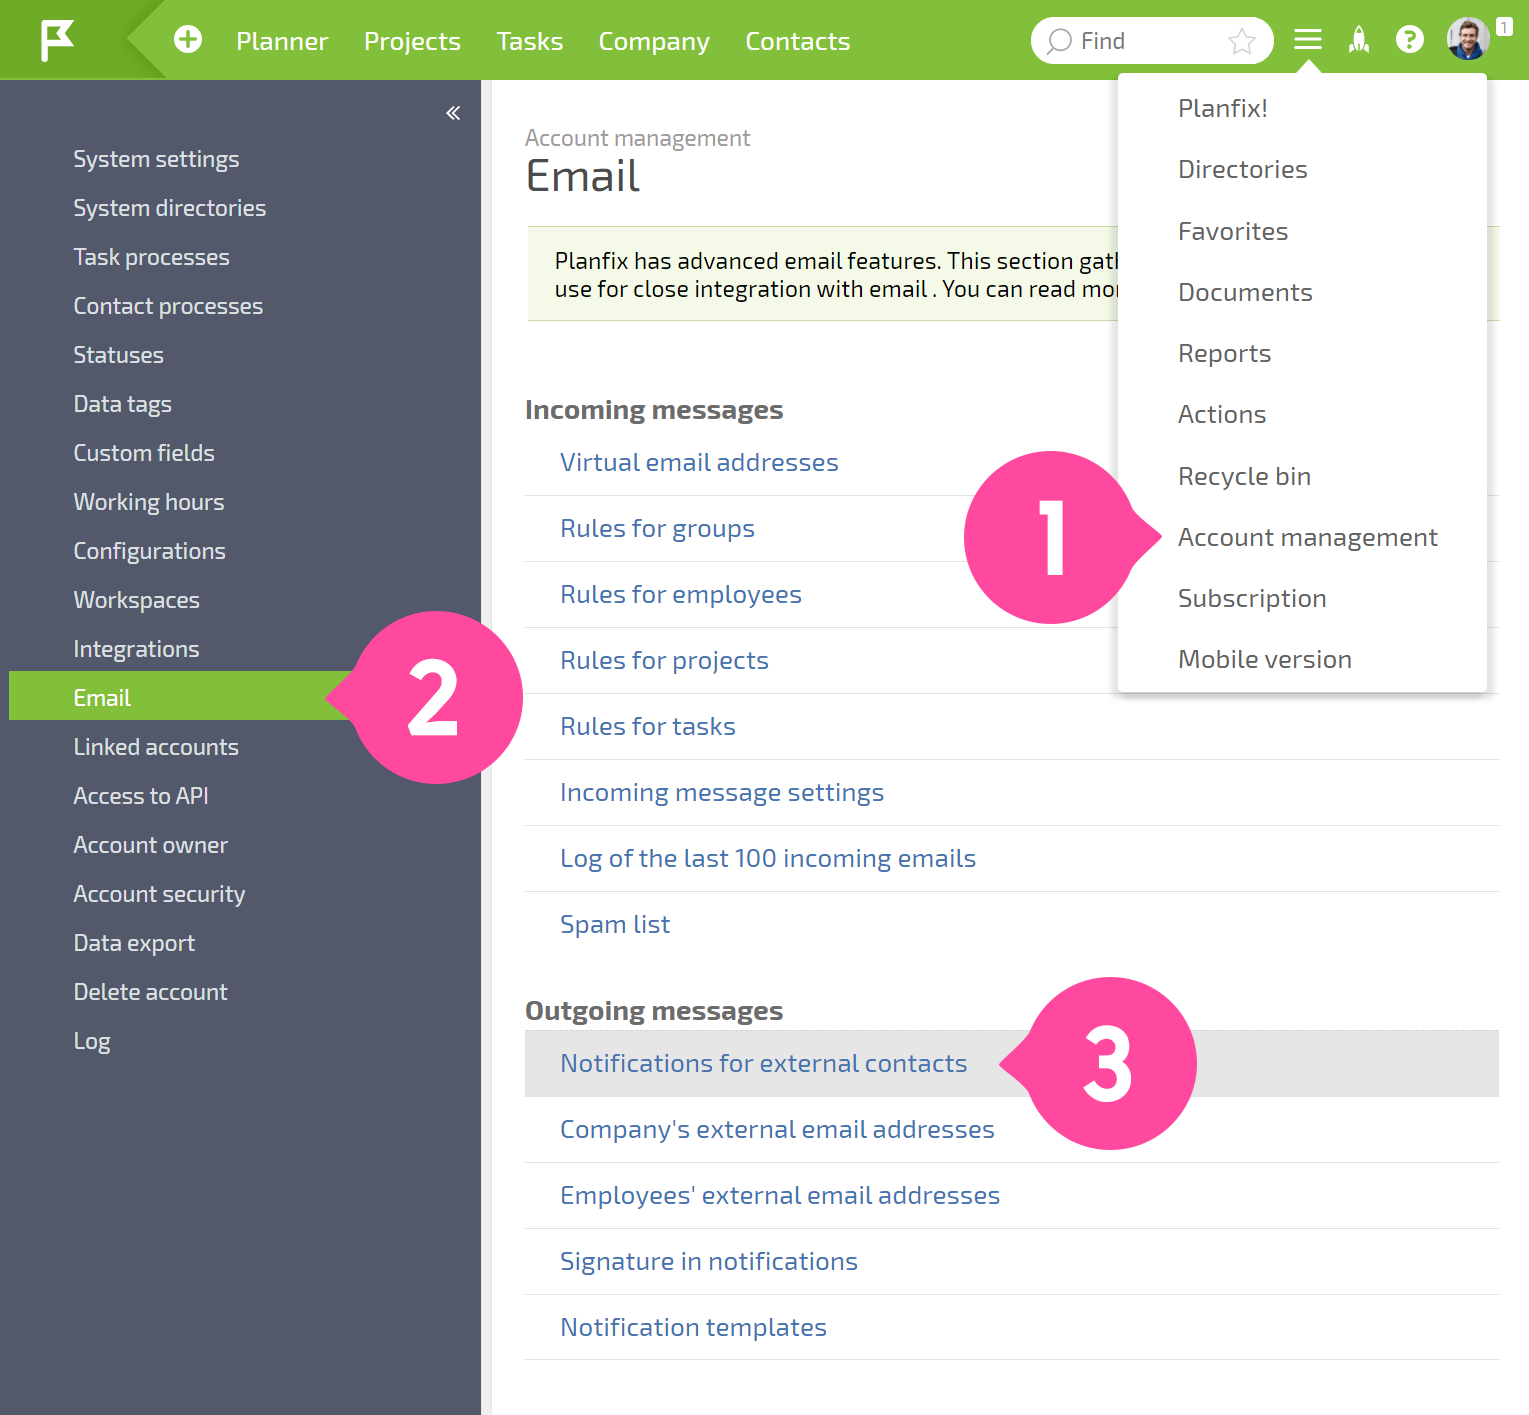Click the Account management breadcrumb

tap(637, 138)
